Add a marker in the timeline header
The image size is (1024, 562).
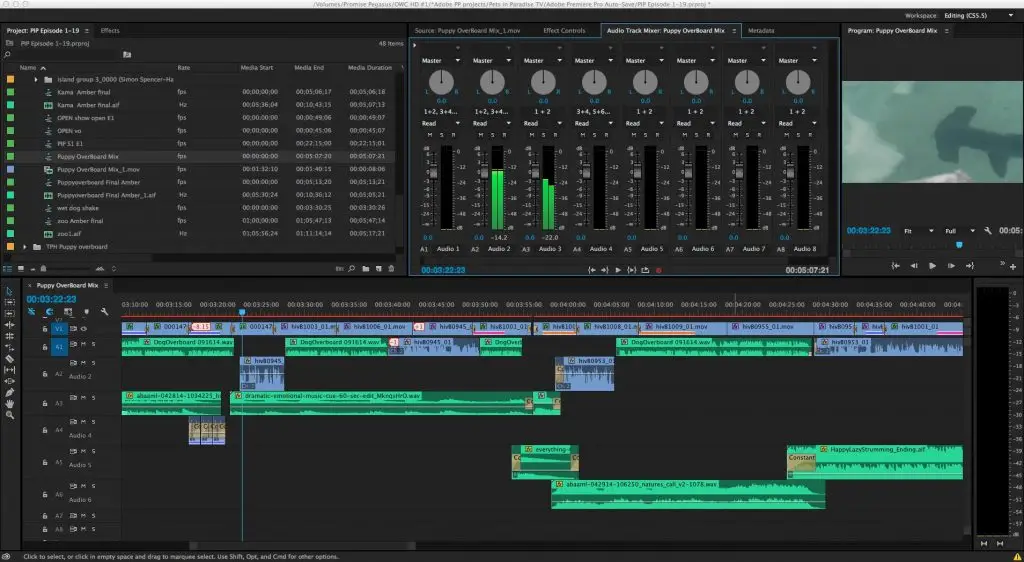(x=86, y=312)
